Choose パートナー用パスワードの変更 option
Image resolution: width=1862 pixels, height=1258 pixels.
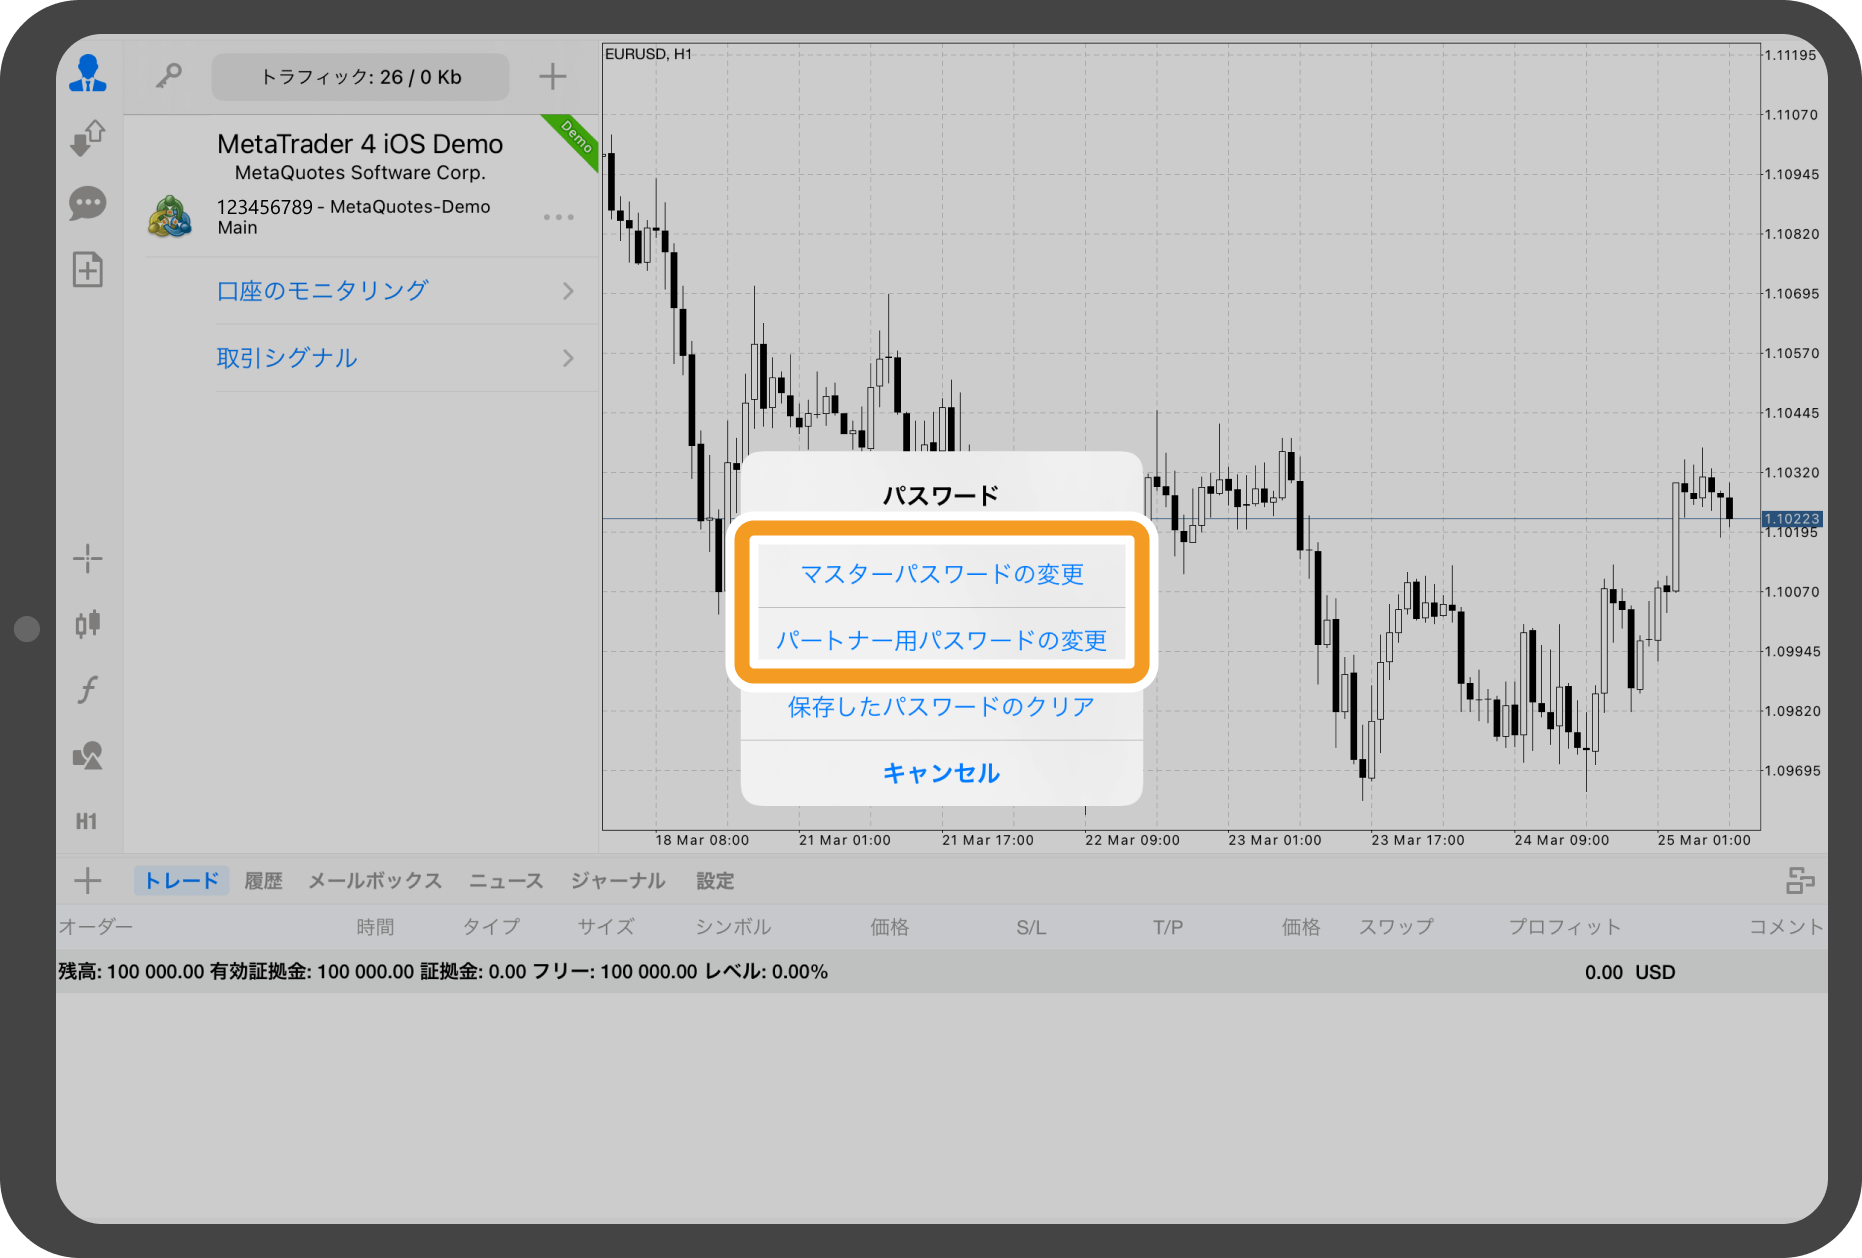click(x=941, y=641)
